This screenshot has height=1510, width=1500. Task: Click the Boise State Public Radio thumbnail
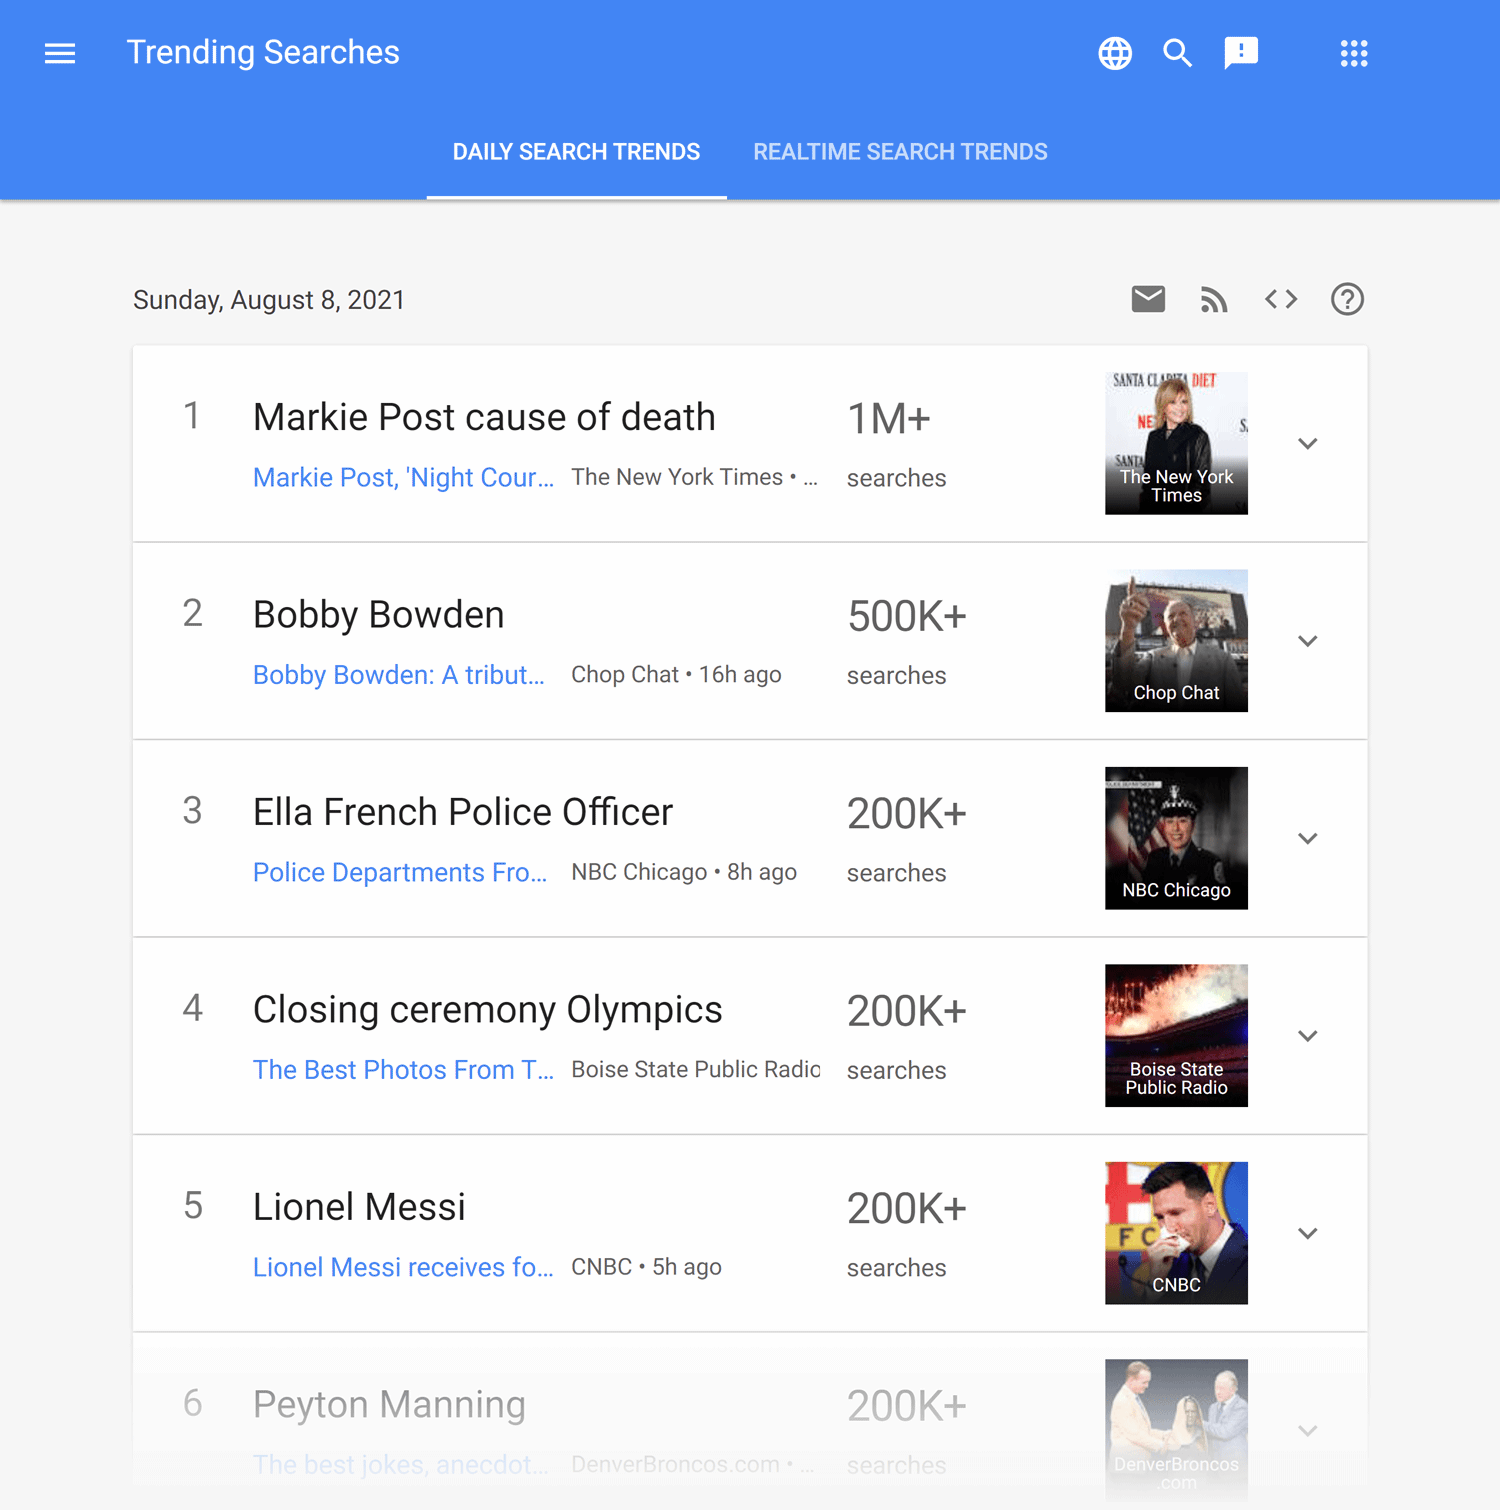[x=1176, y=1036]
